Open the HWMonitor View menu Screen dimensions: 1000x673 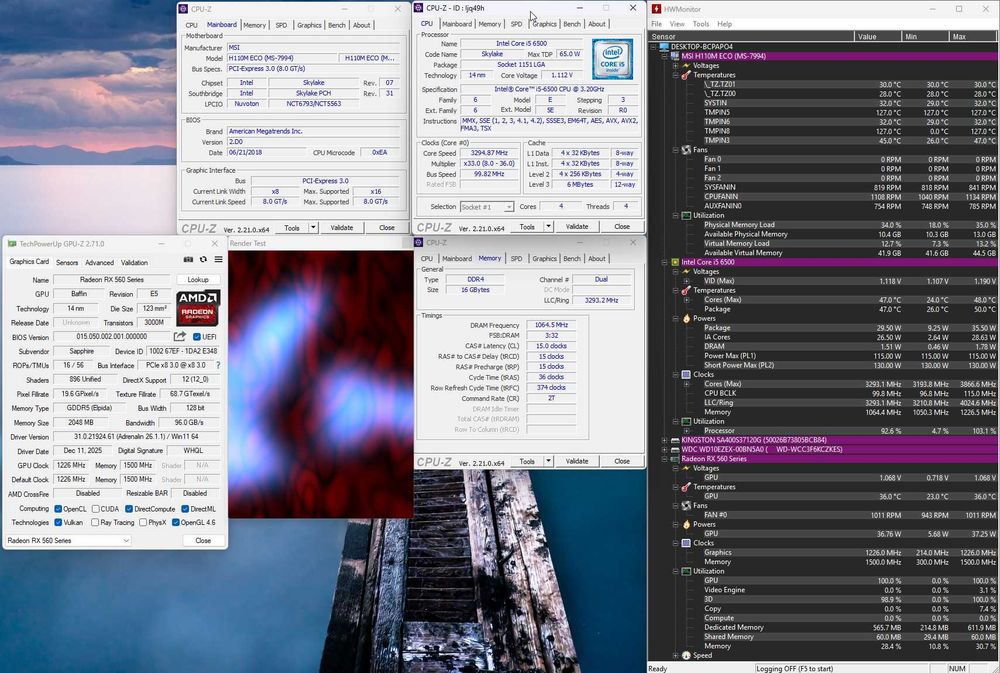pos(677,24)
